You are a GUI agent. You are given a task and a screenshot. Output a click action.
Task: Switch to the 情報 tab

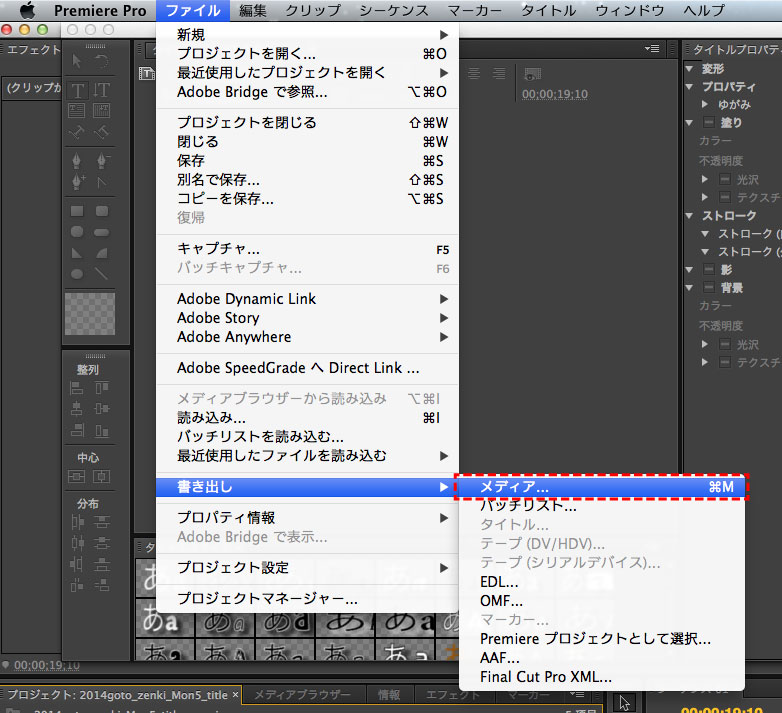click(389, 695)
